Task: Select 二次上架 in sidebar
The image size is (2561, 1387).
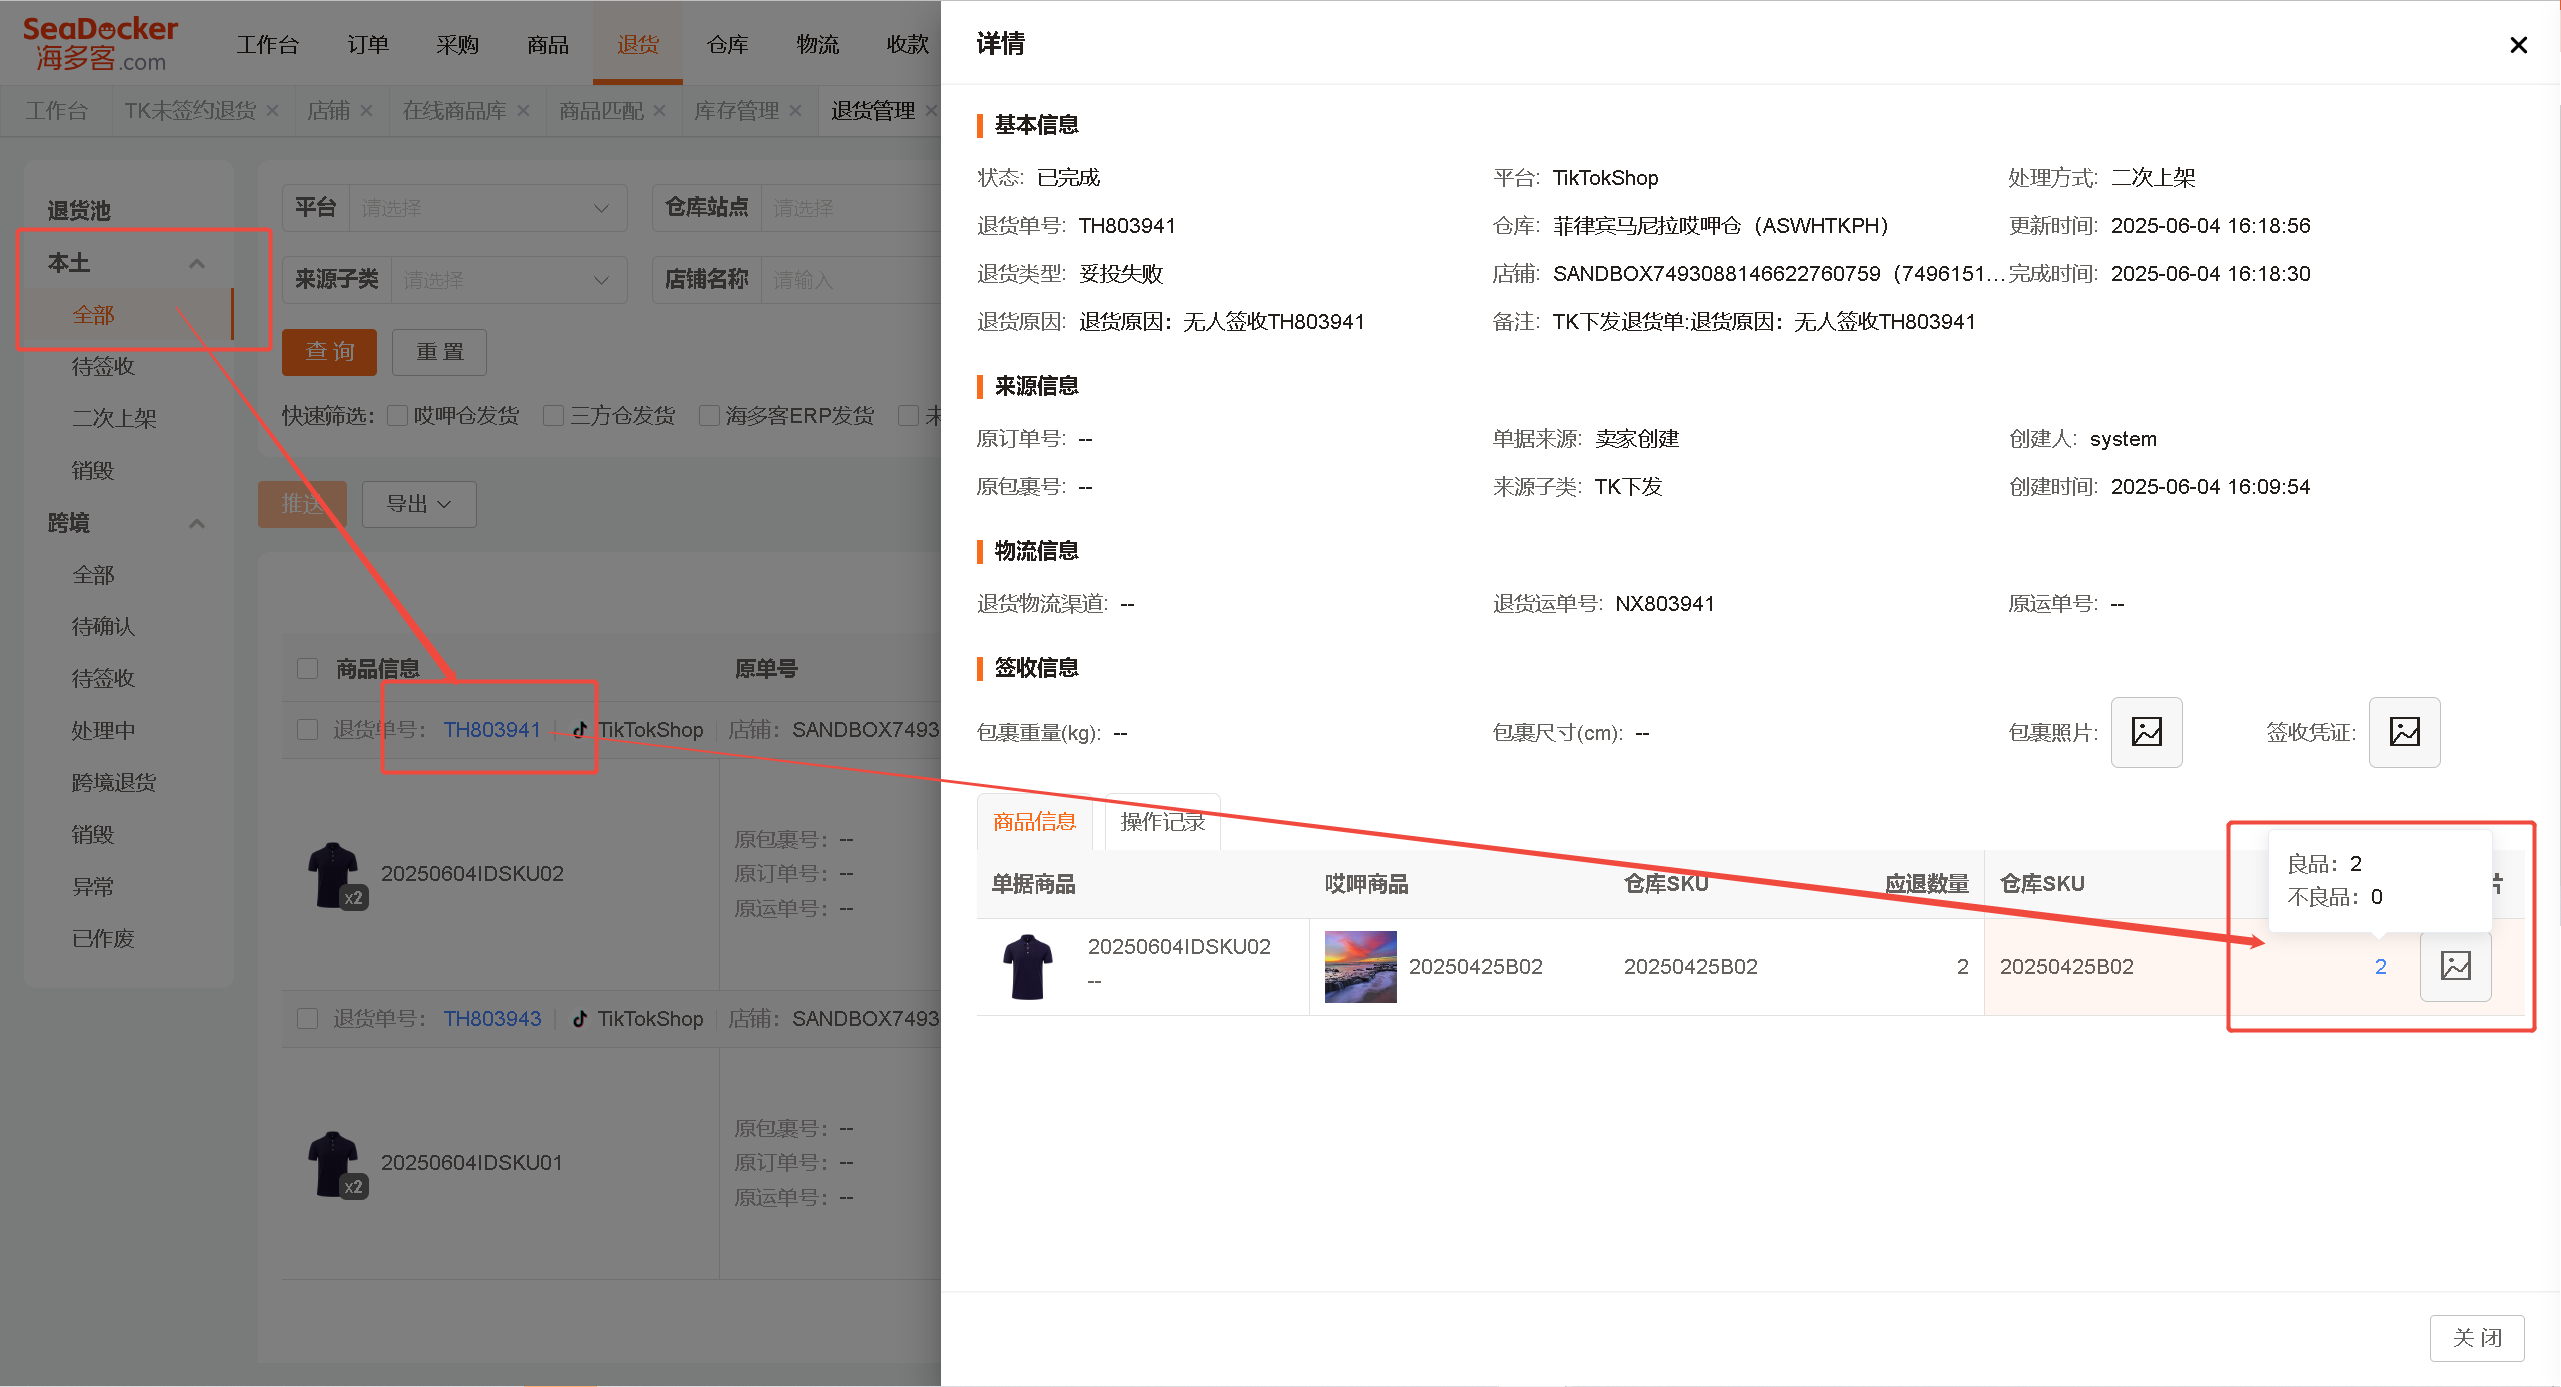Action: tap(114, 419)
